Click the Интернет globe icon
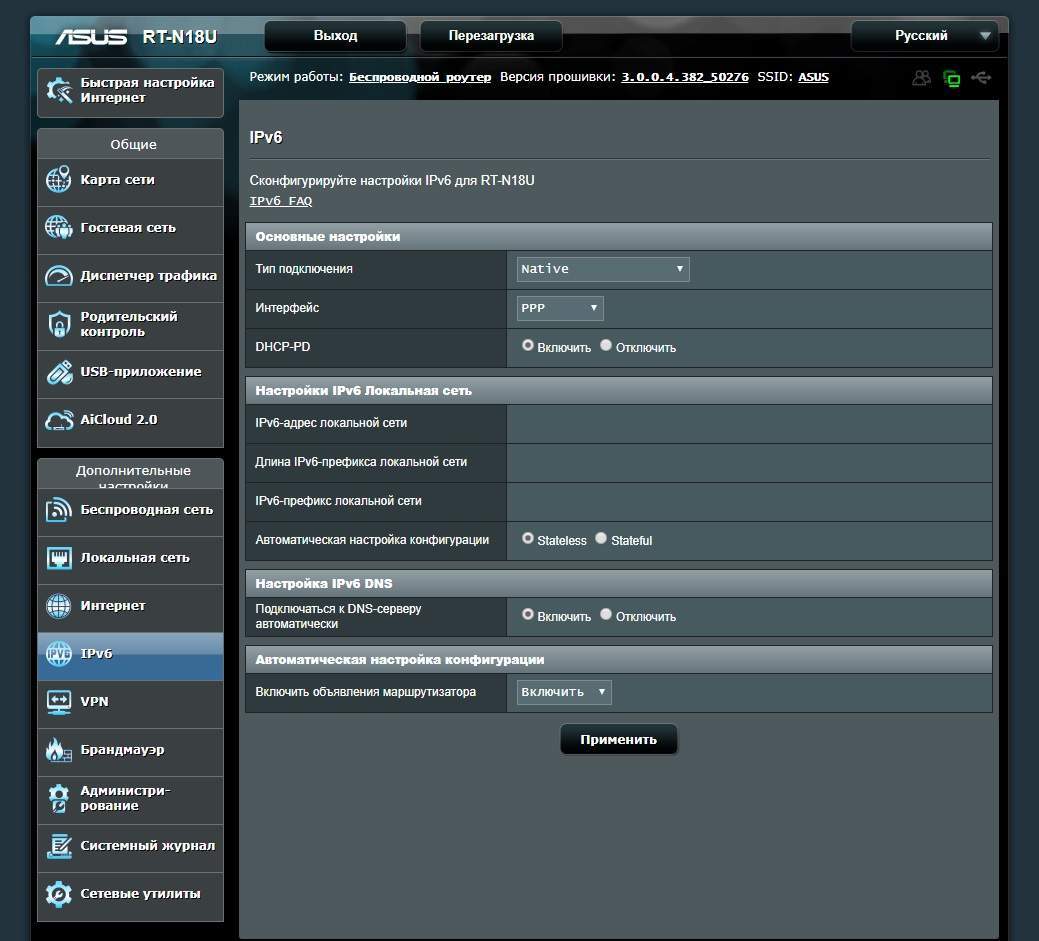The image size is (1039, 941). 58,606
